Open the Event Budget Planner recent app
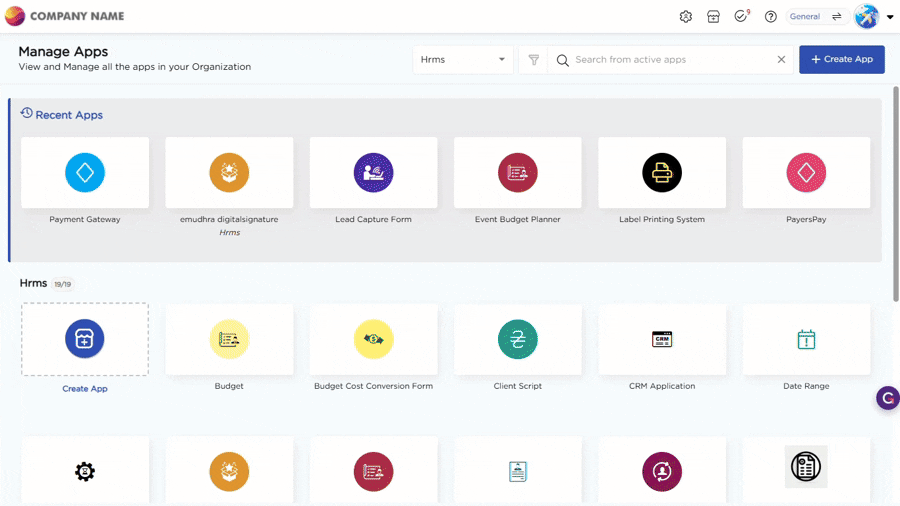The width and height of the screenshot is (900, 506). 517,173
